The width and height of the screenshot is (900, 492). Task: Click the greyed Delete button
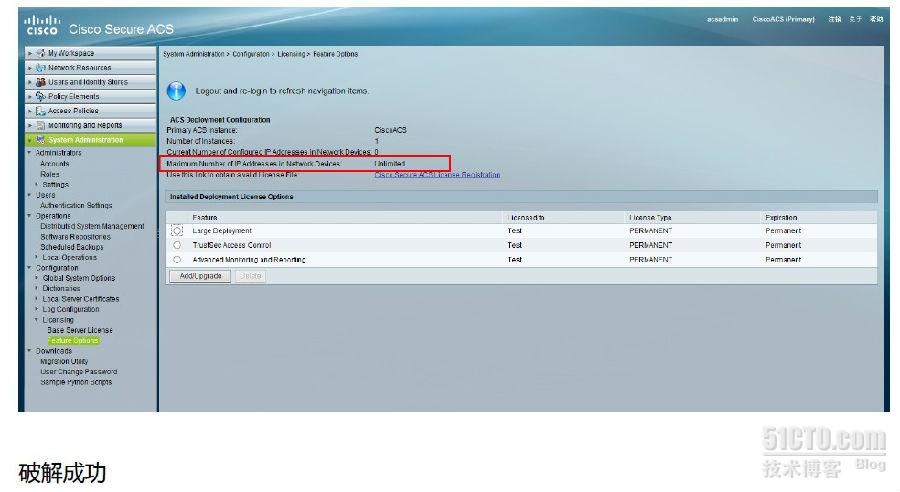[x=250, y=276]
